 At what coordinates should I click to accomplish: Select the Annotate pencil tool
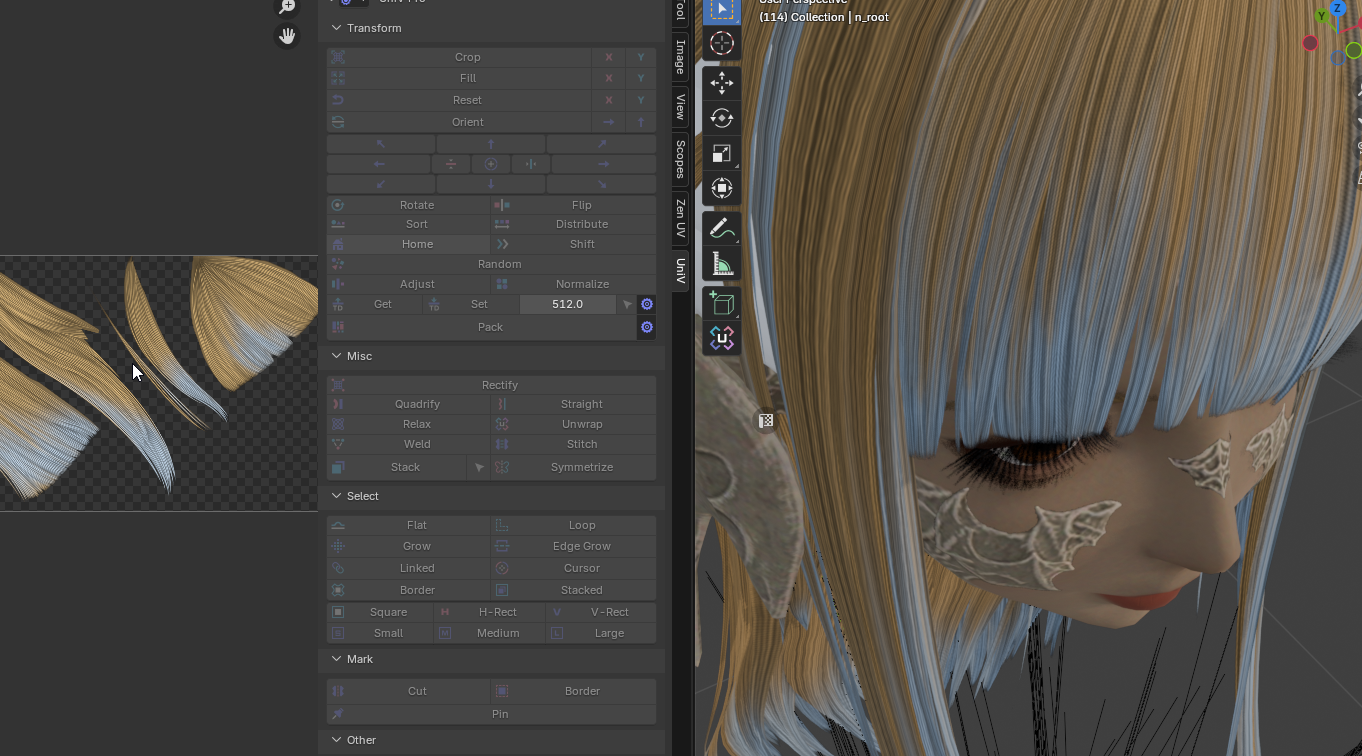pyautogui.click(x=721, y=229)
